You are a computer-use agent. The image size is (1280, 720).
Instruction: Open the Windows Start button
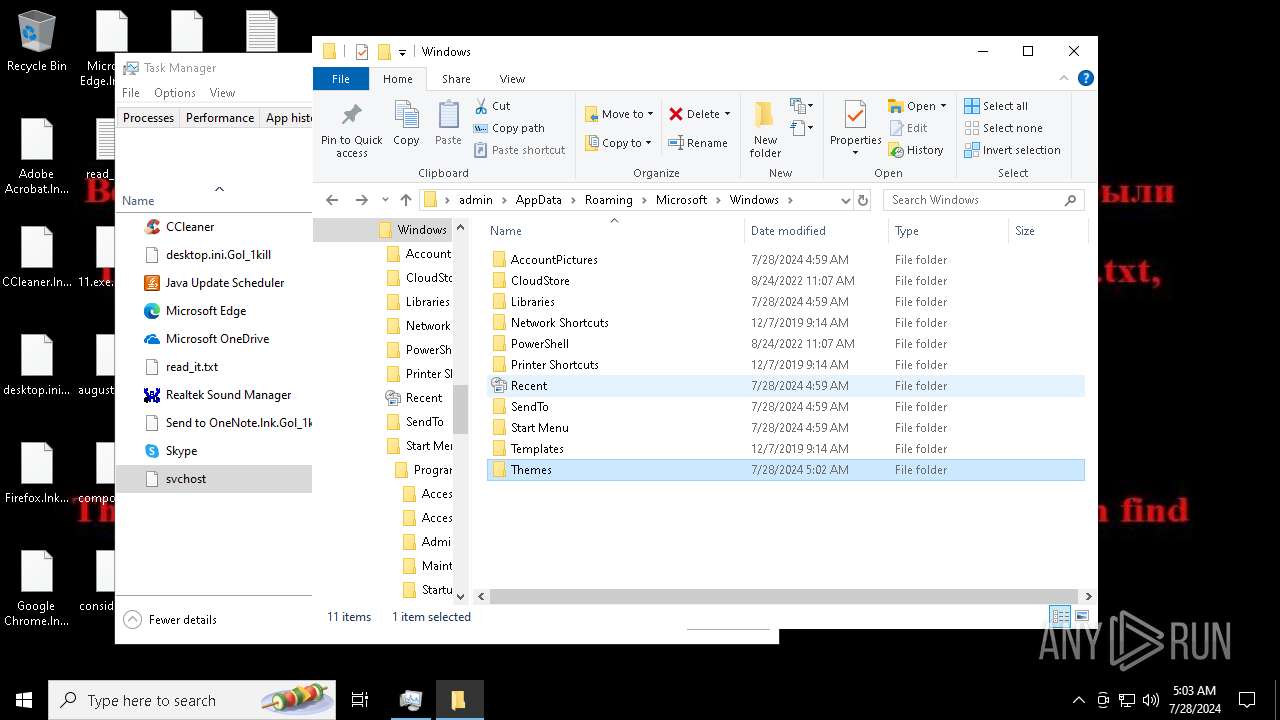pos(24,700)
